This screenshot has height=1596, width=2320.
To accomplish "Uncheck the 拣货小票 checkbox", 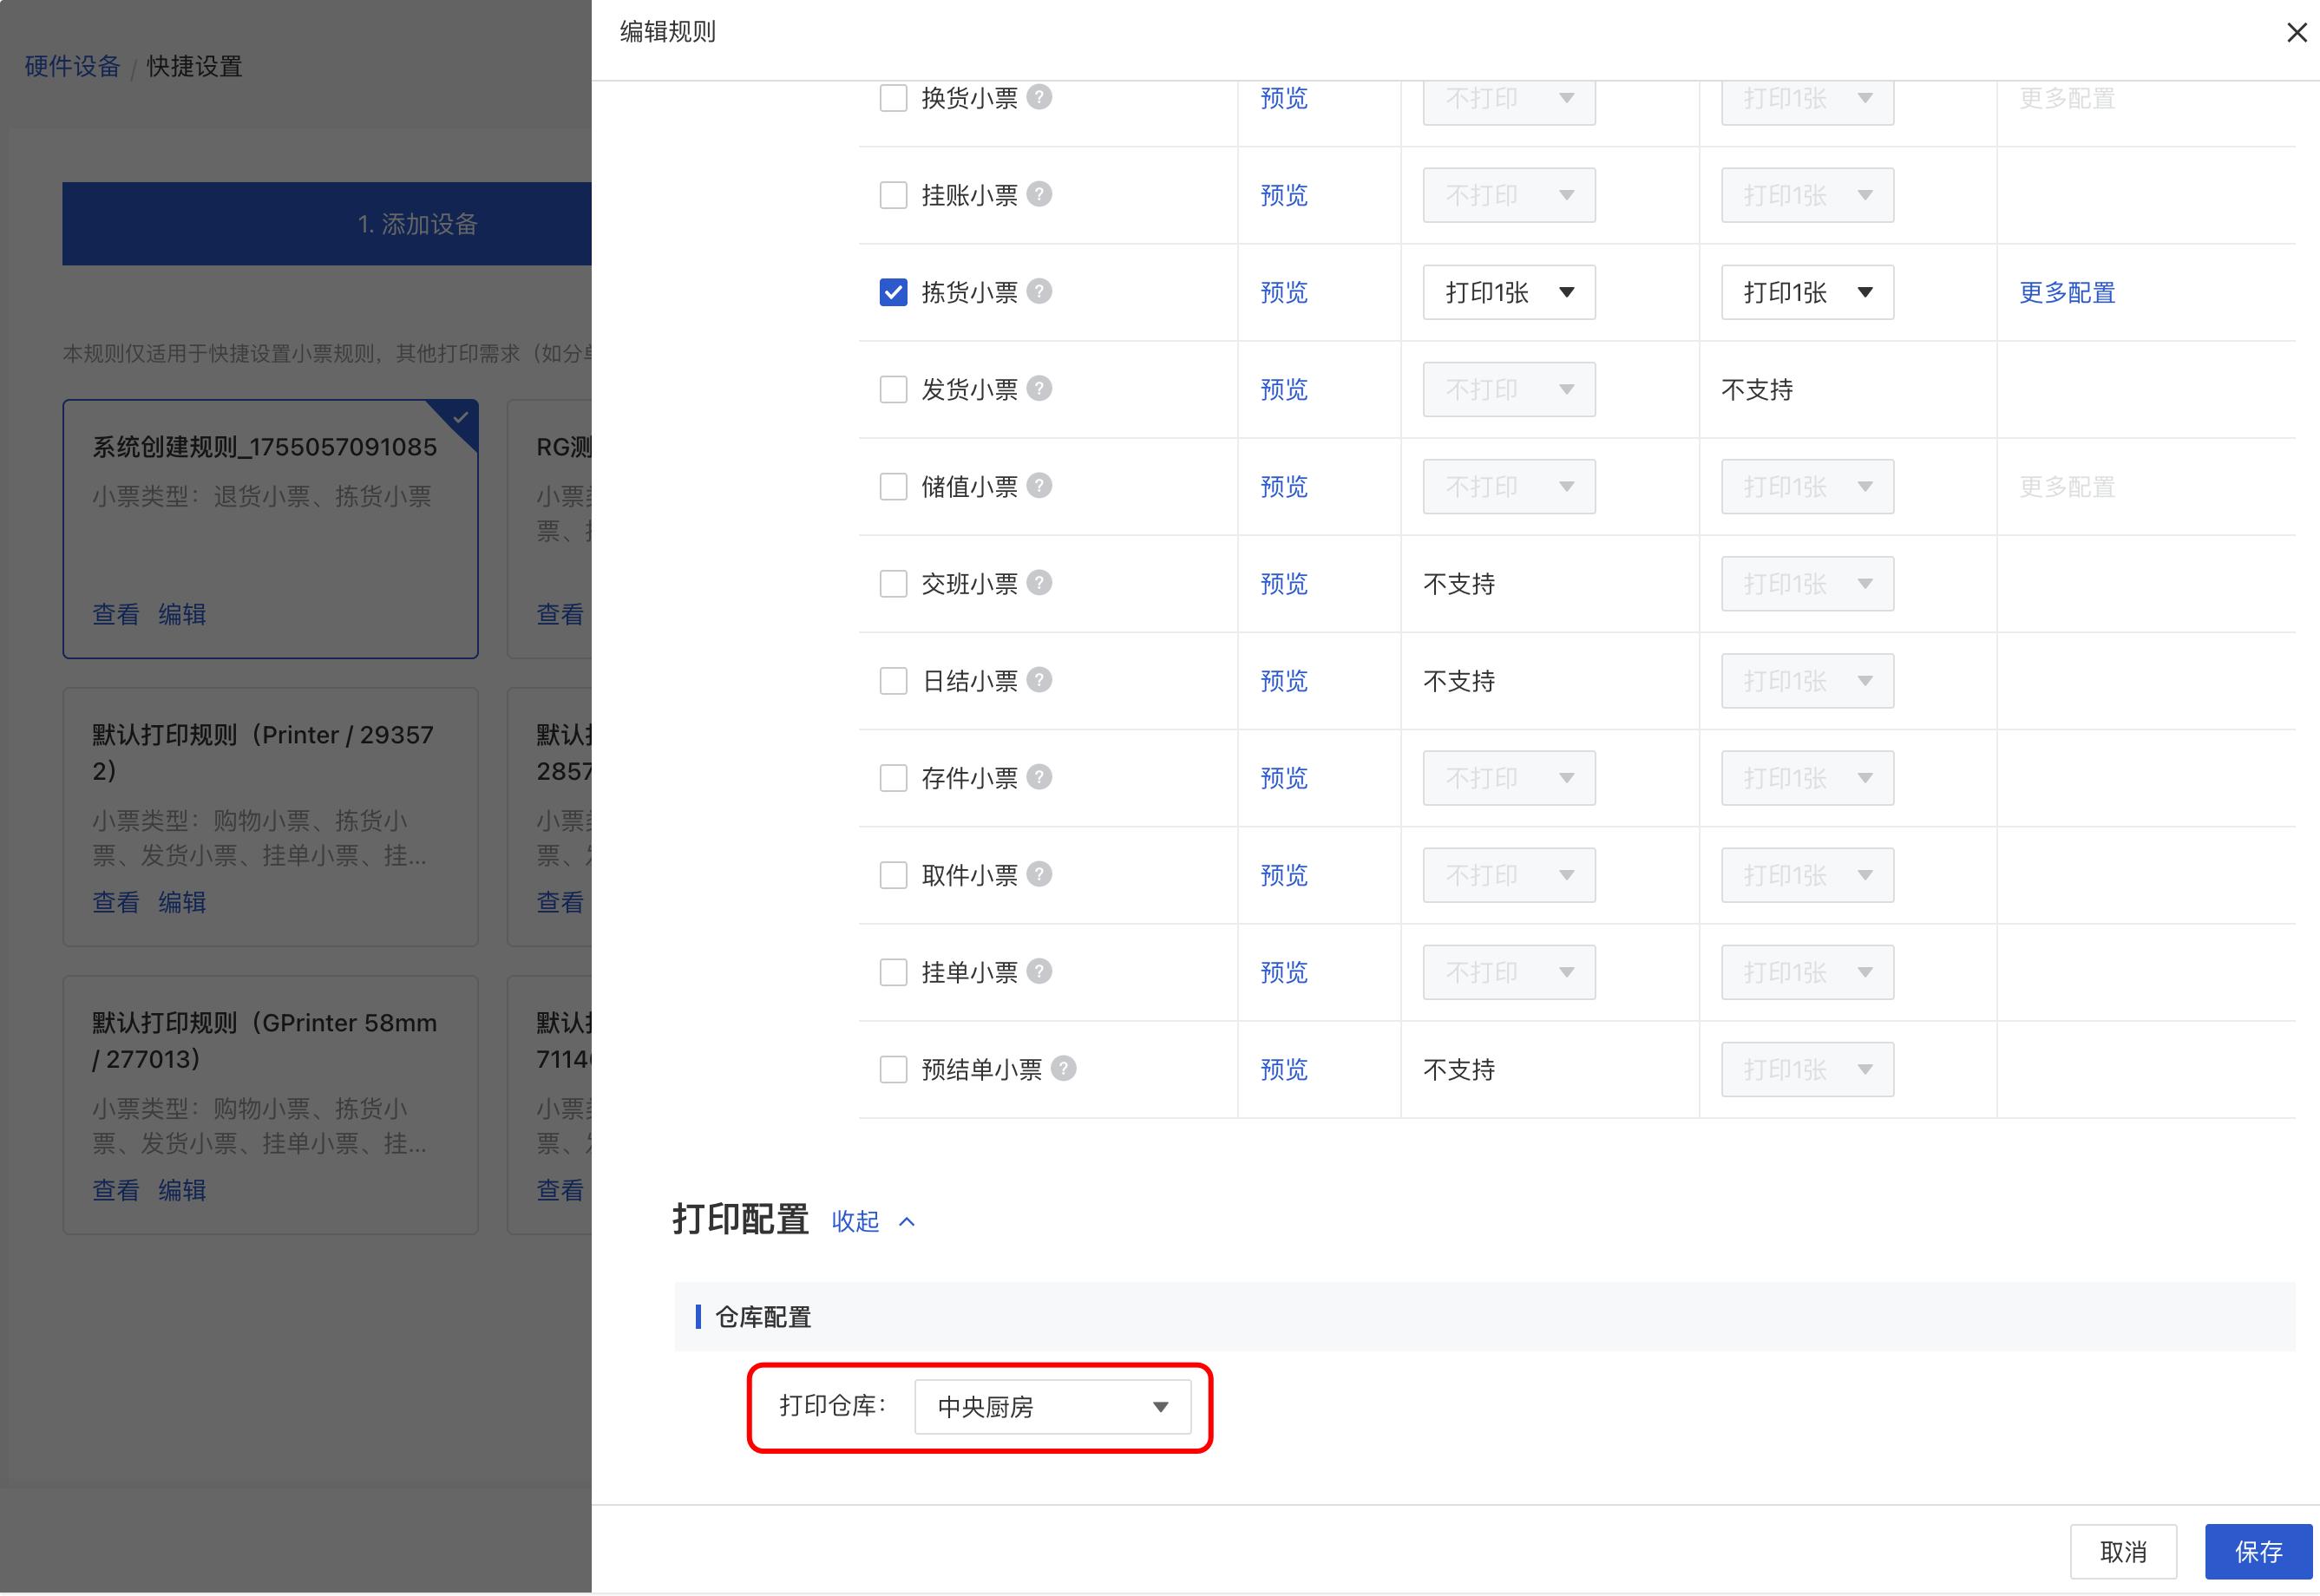I will point(893,292).
